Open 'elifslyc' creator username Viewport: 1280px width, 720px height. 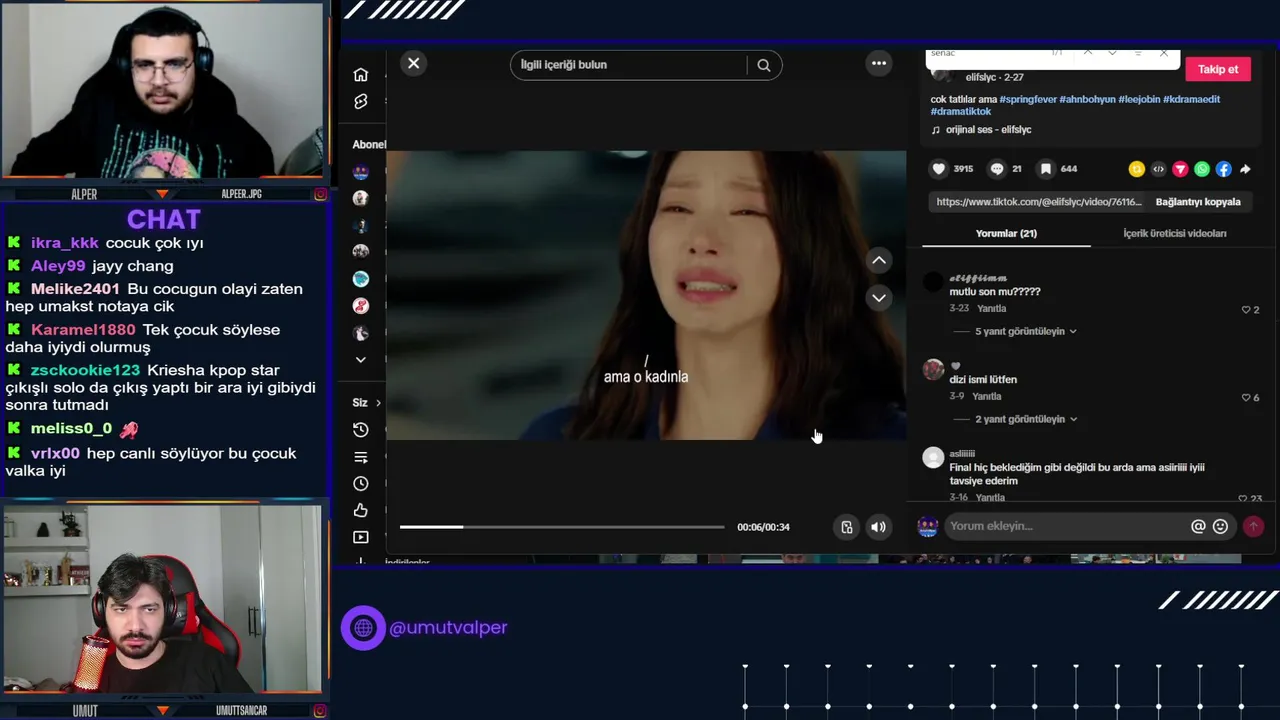coord(980,77)
